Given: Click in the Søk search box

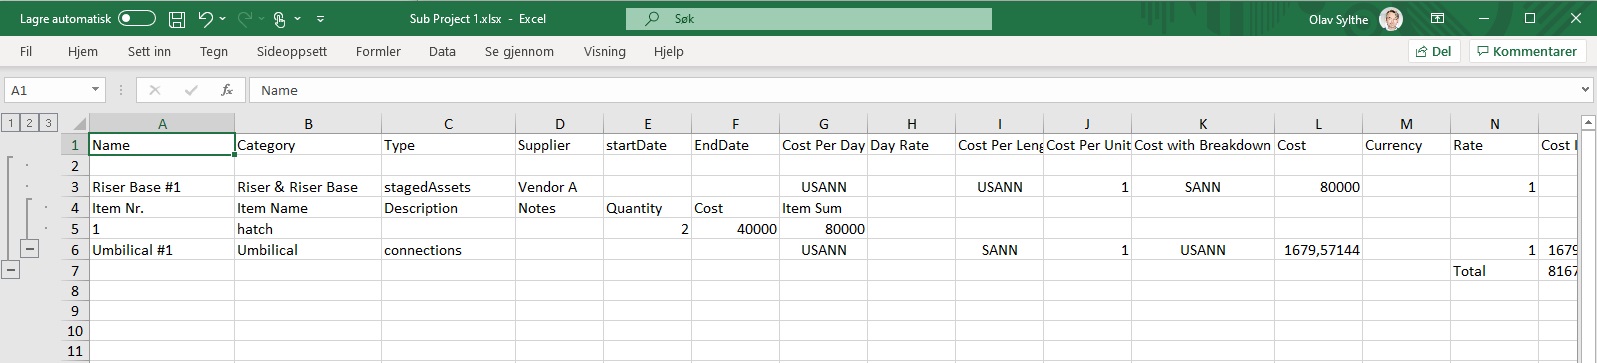Looking at the screenshot, I should 809,18.
